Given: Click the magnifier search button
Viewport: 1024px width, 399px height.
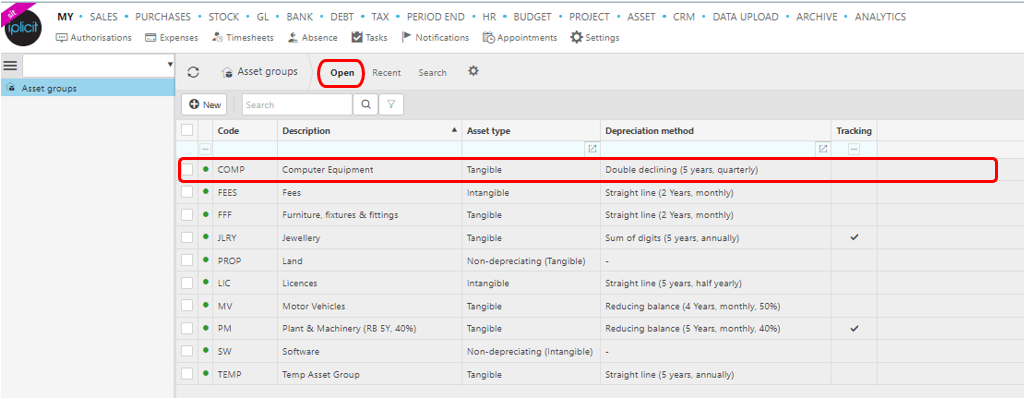Looking at the screenshot, I should 366,104.
